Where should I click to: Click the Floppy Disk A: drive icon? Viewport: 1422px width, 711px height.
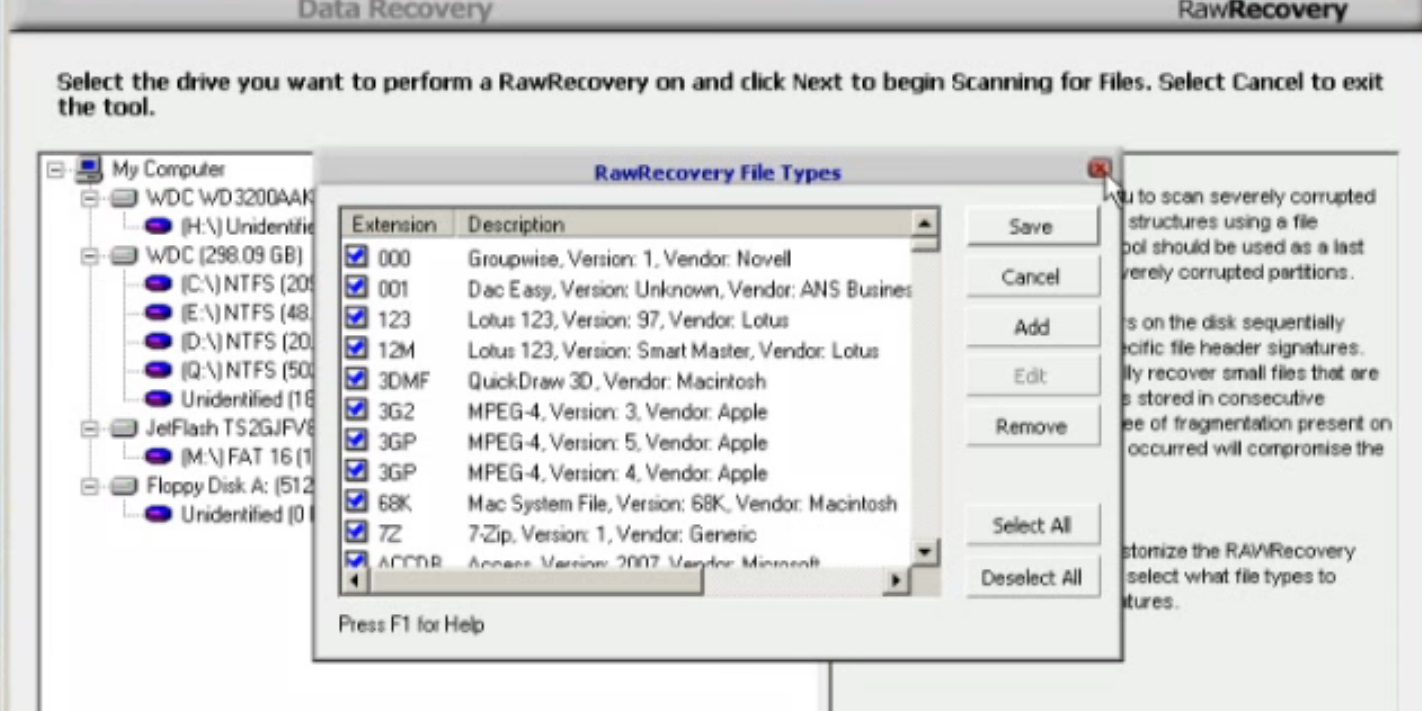[x=124, y=486]
